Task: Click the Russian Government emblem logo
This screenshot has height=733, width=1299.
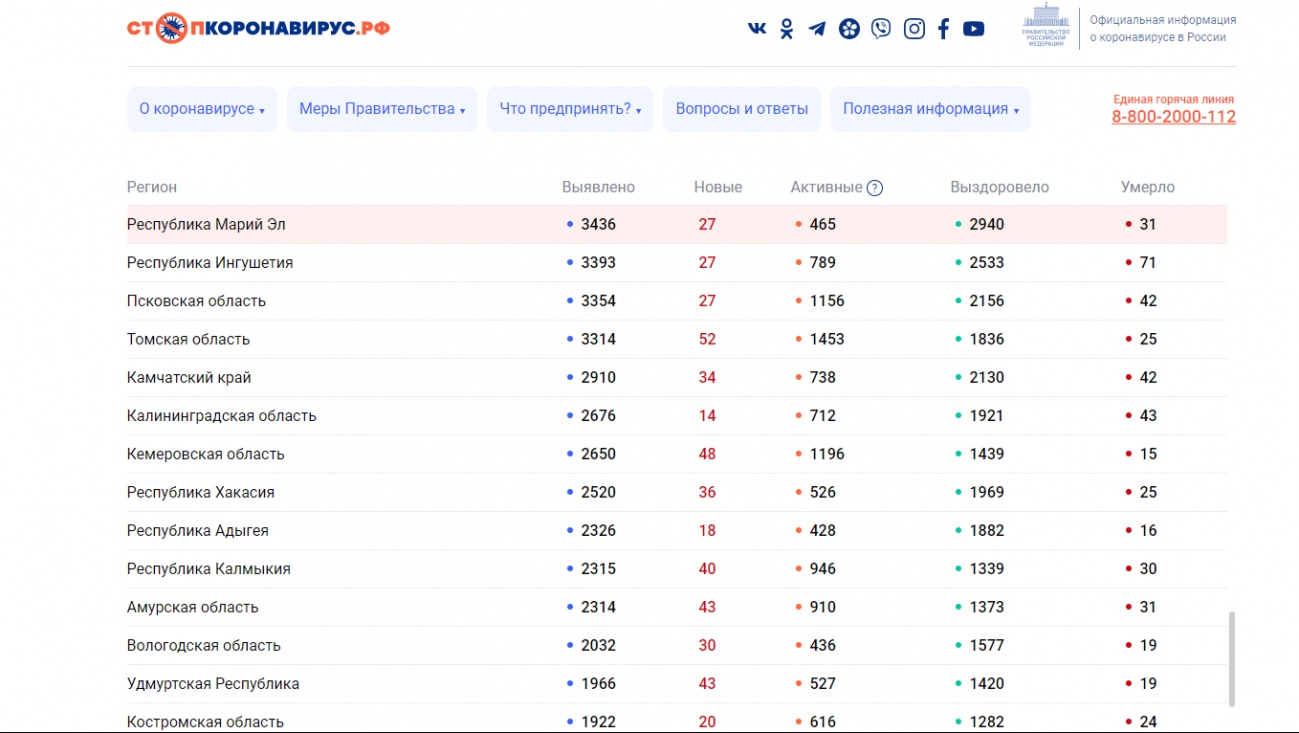Action: point(1045,27)
